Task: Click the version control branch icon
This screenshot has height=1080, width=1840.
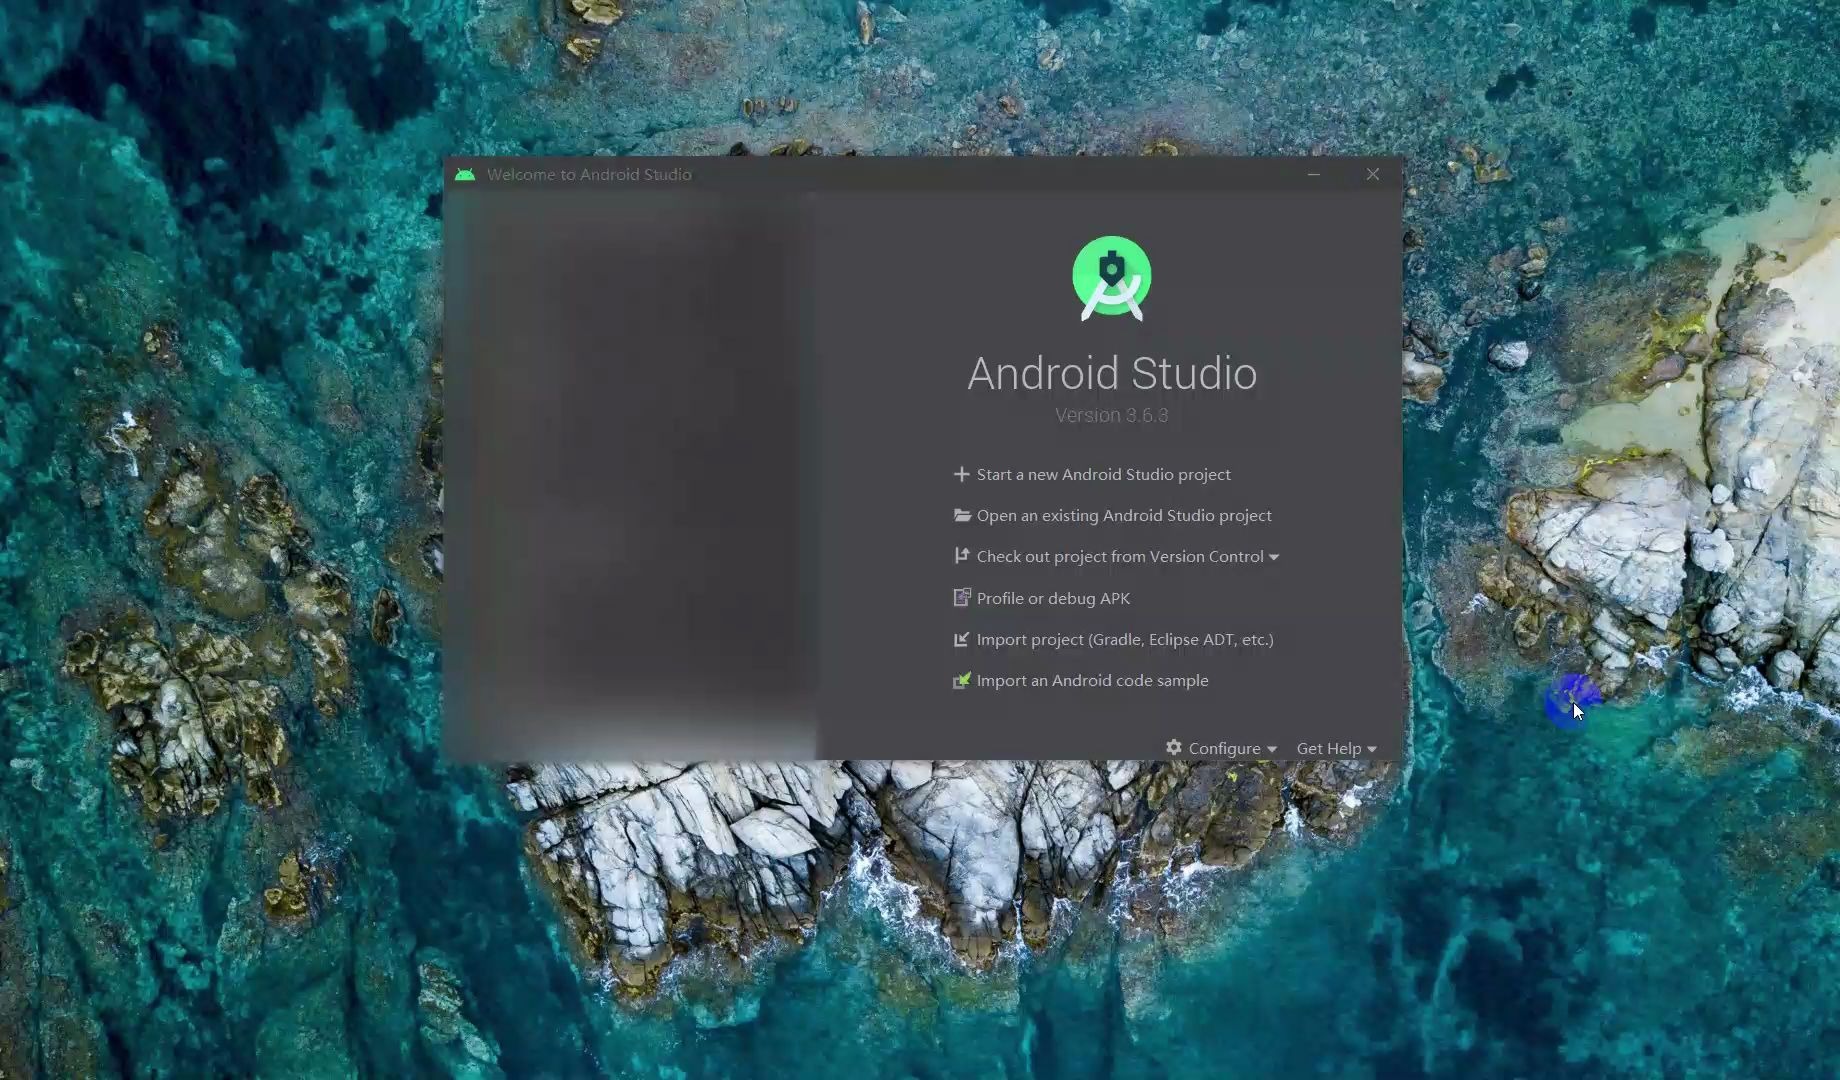Action: click(962, 556)
